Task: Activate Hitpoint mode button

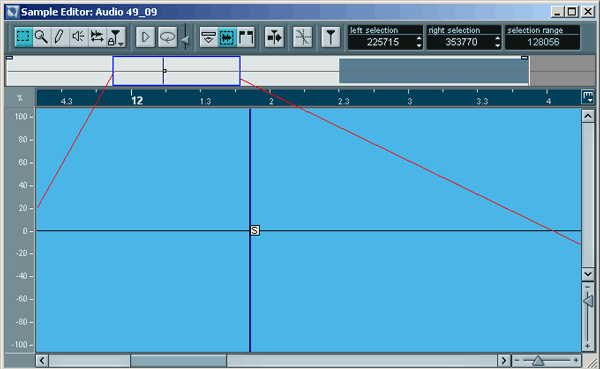Action: (331, 37)
